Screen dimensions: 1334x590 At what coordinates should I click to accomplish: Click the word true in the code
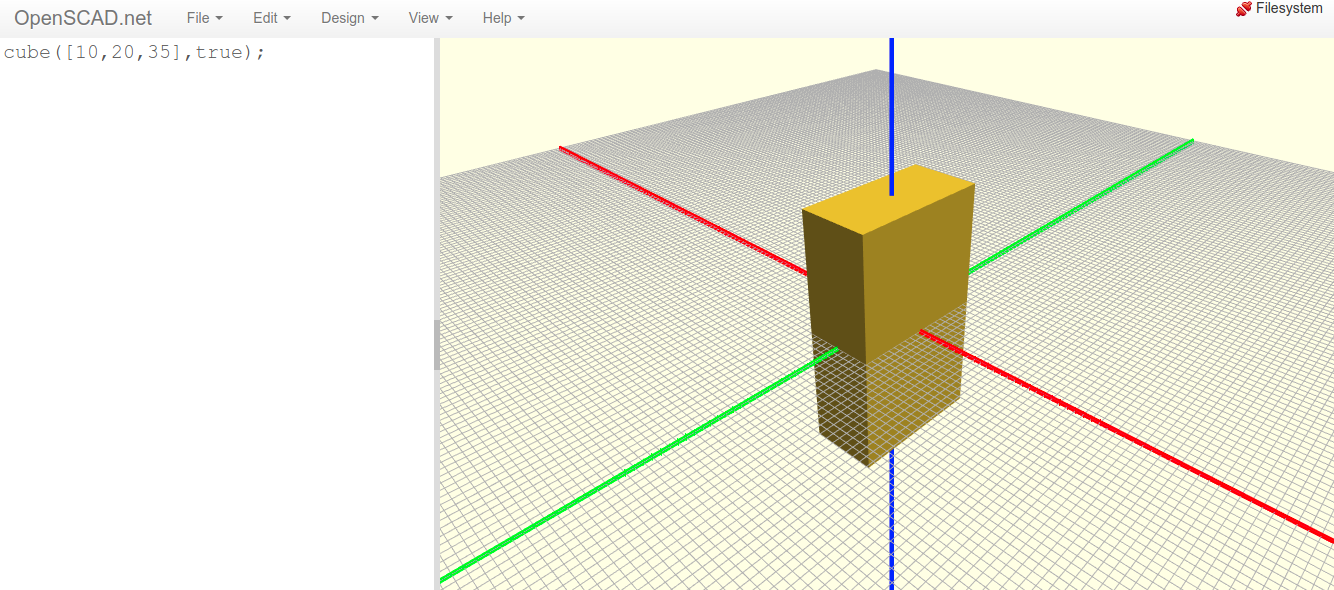pos(219,52)
